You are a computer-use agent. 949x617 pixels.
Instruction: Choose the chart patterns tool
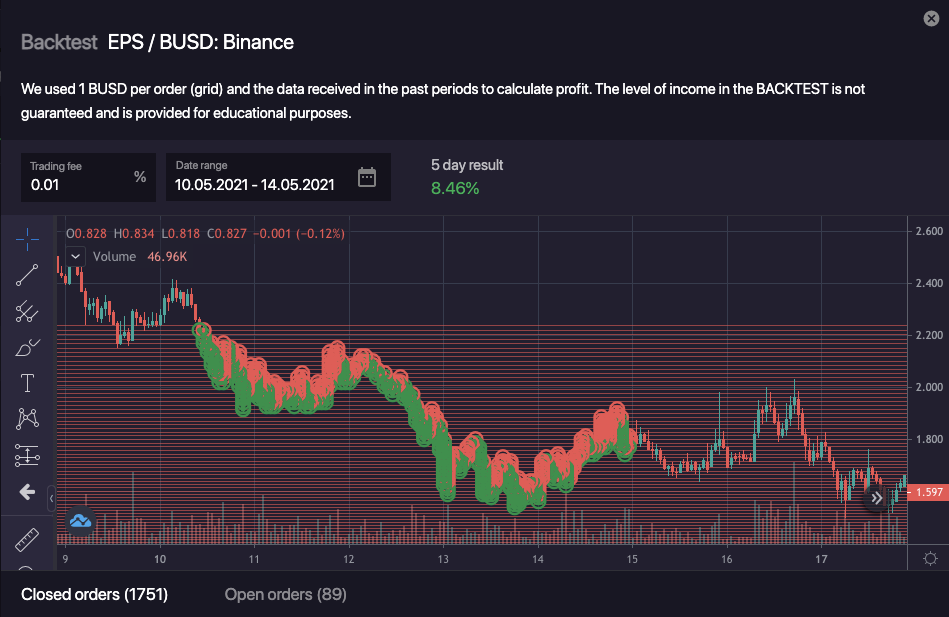coord(27,419)
